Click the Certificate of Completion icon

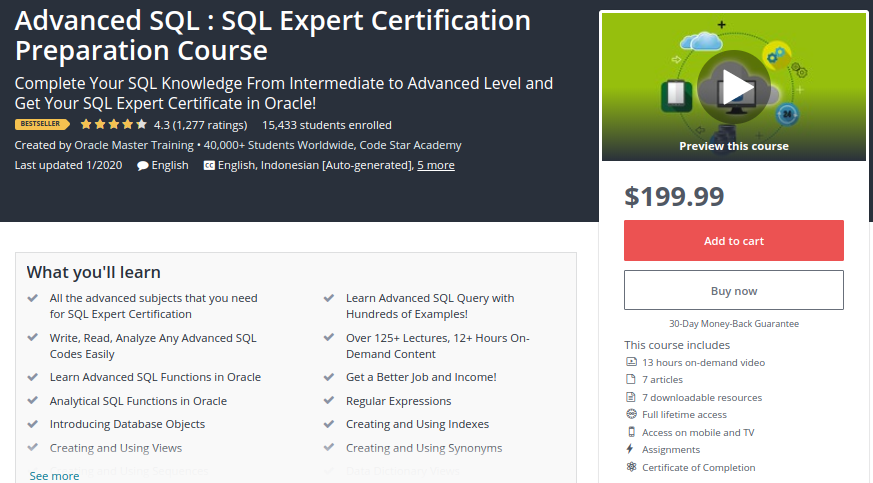631,467
